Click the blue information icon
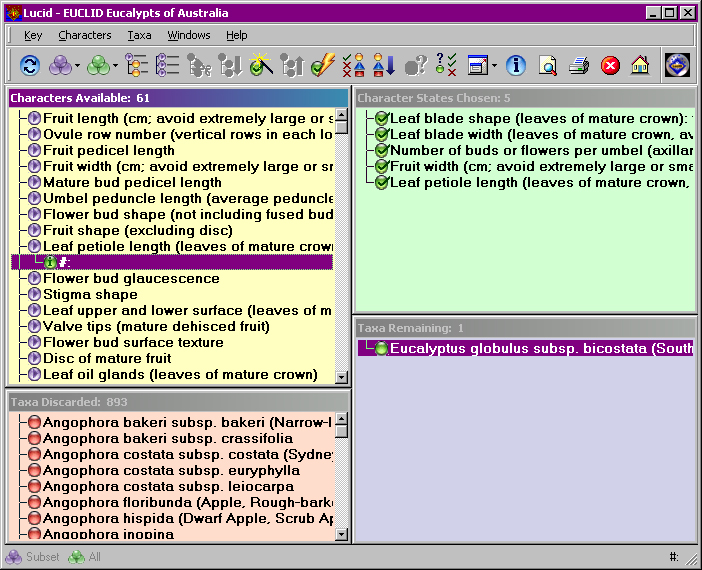This screenshot has height=570, width=702. [x=516, y=66]
